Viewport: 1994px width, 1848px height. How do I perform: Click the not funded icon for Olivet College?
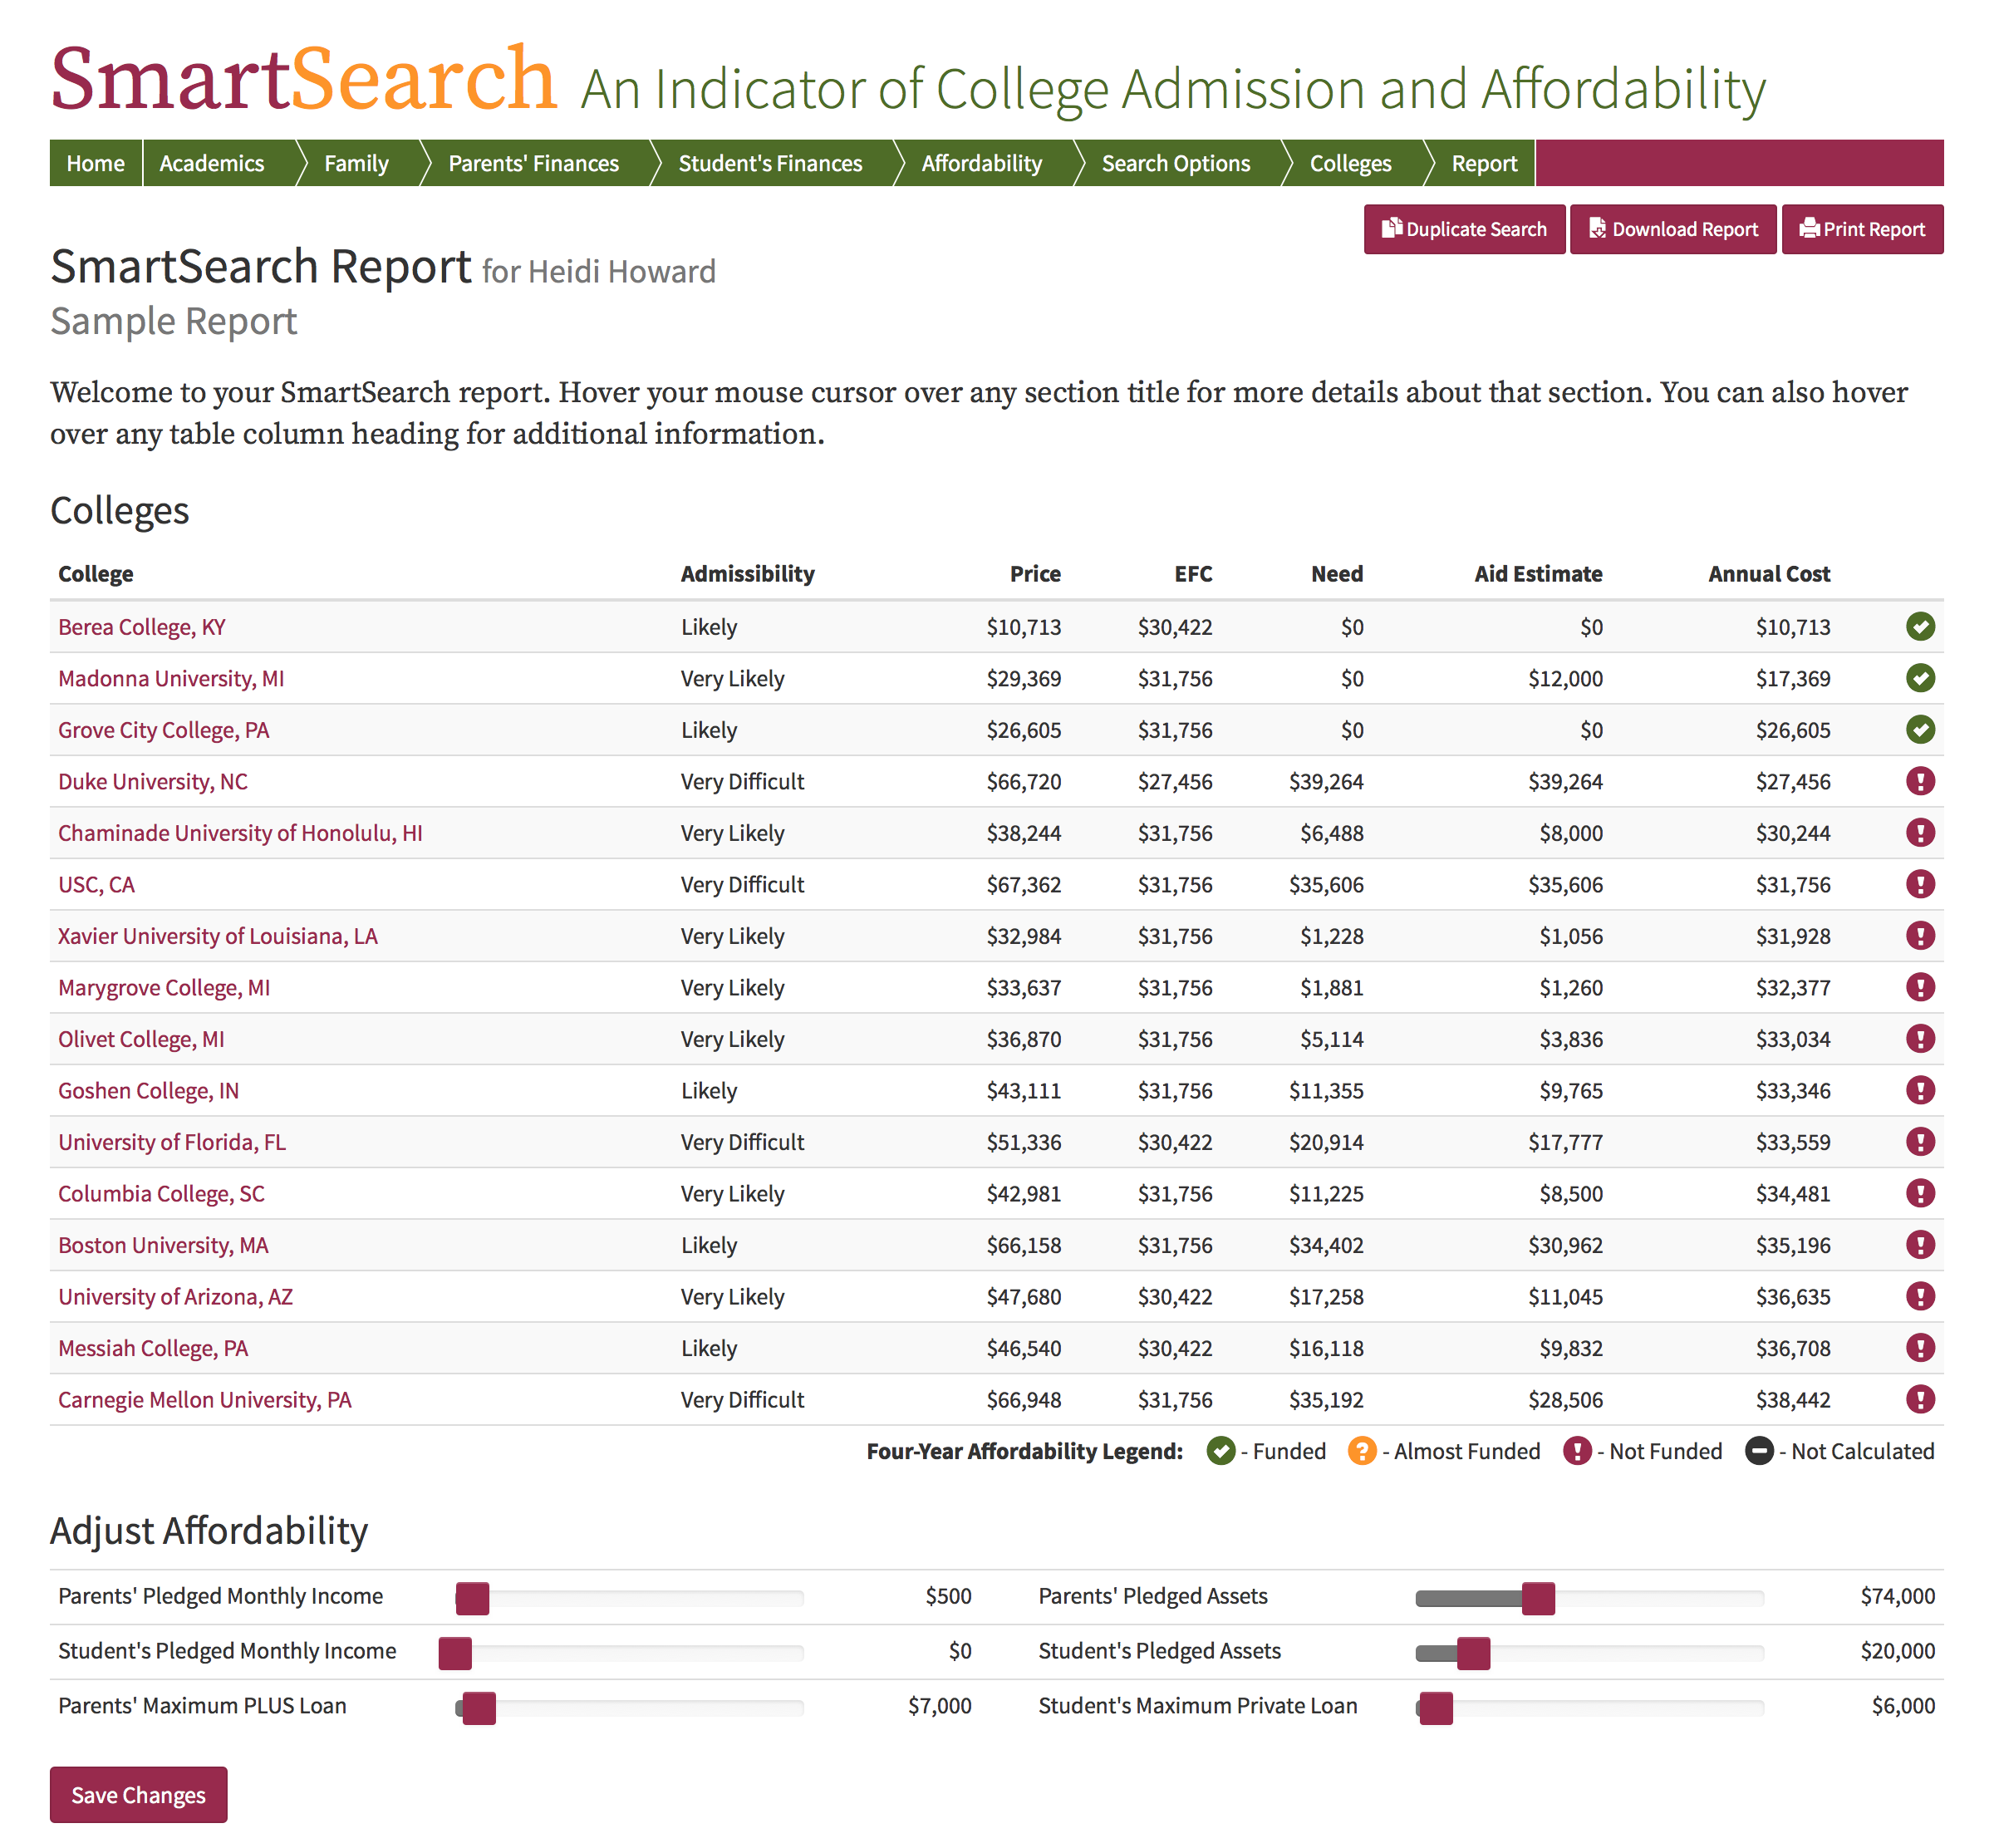click(1919, 1039)
